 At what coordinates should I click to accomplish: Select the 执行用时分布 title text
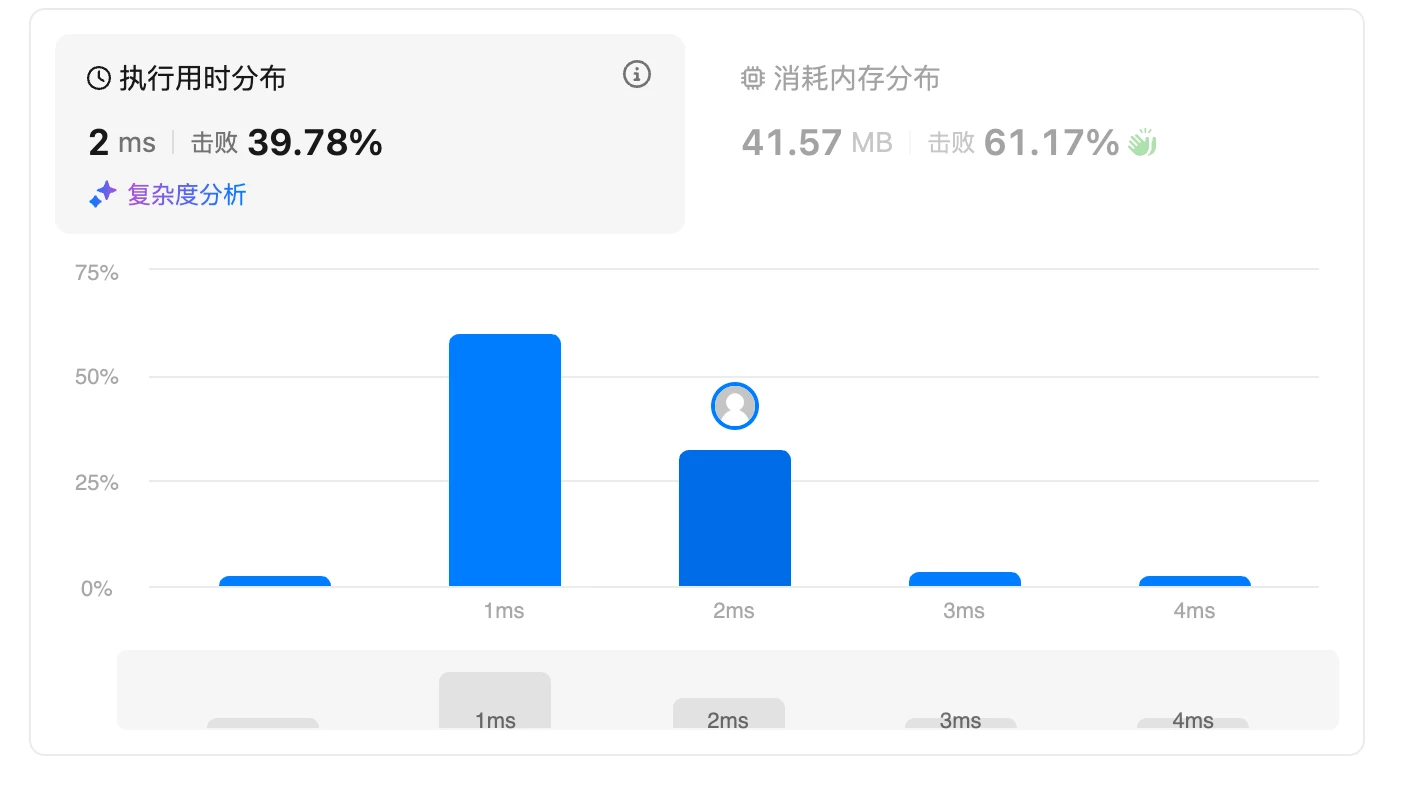click(x=203, y=79)
